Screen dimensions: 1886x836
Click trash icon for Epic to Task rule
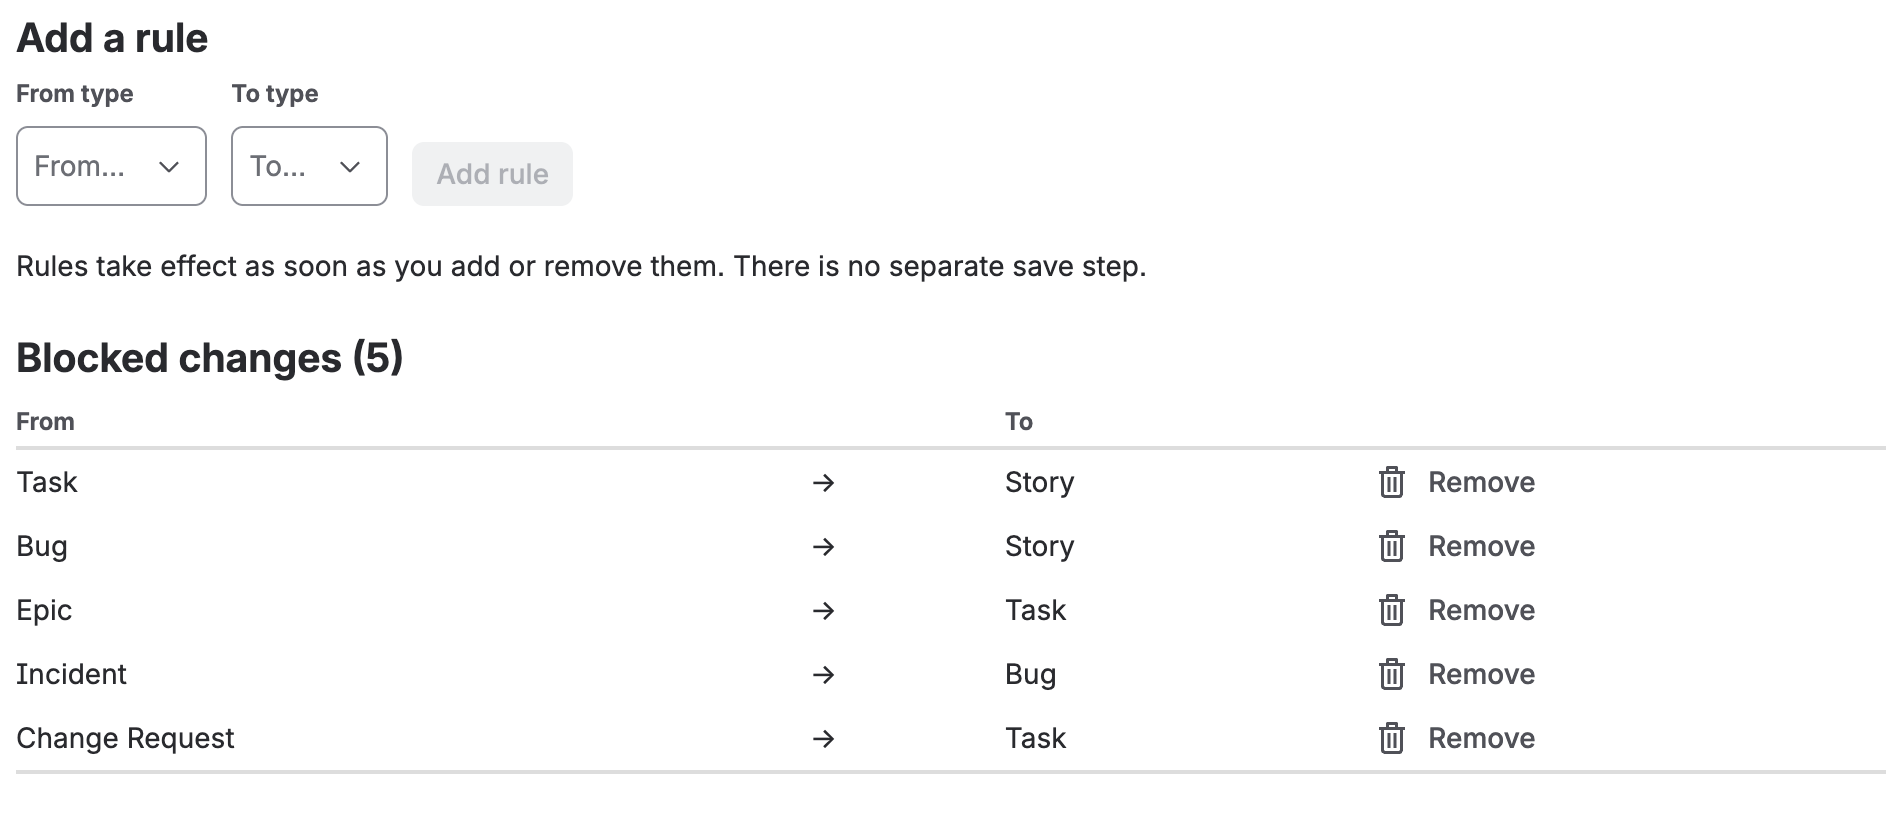point(1391,610)
